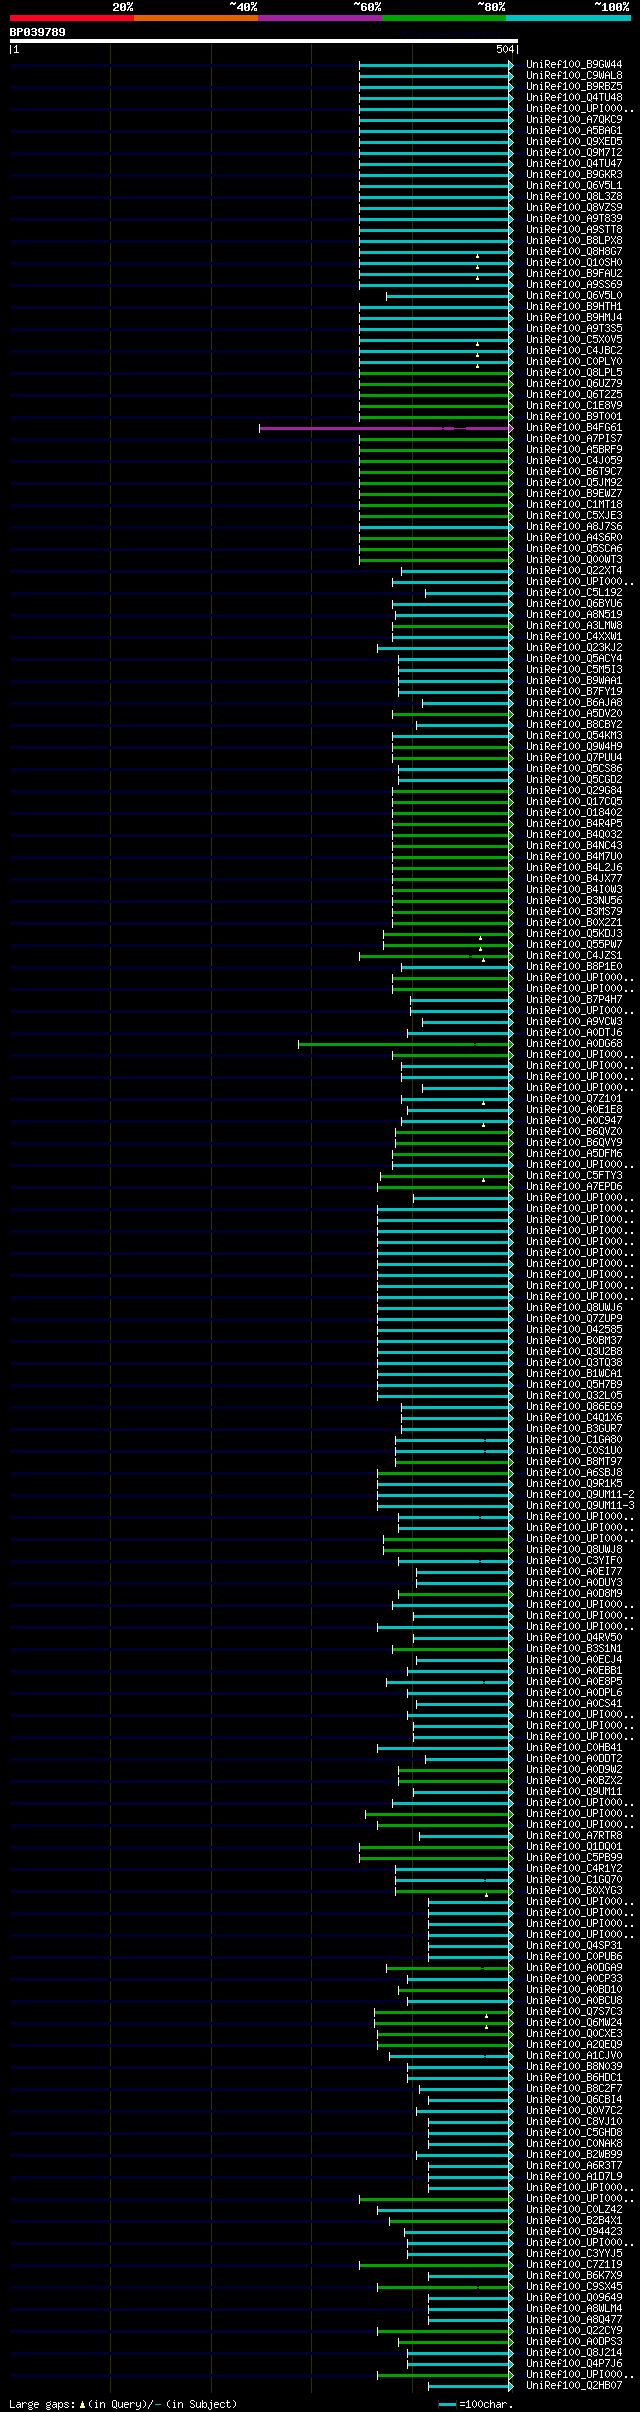Select the label UniRef100_Q9UM11-3
This screenshot has width=640, height=2412.
[x=580, y=1506]
